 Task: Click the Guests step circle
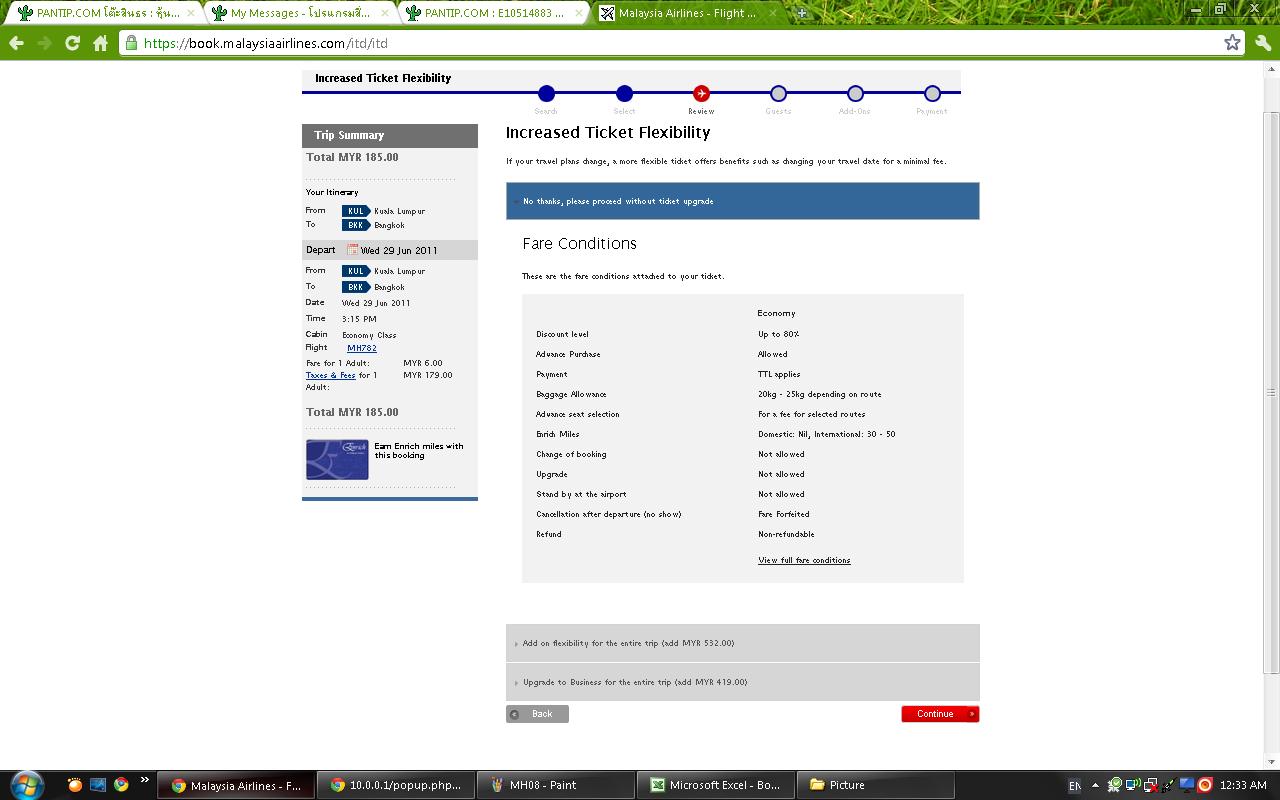[x=778, y=93]
